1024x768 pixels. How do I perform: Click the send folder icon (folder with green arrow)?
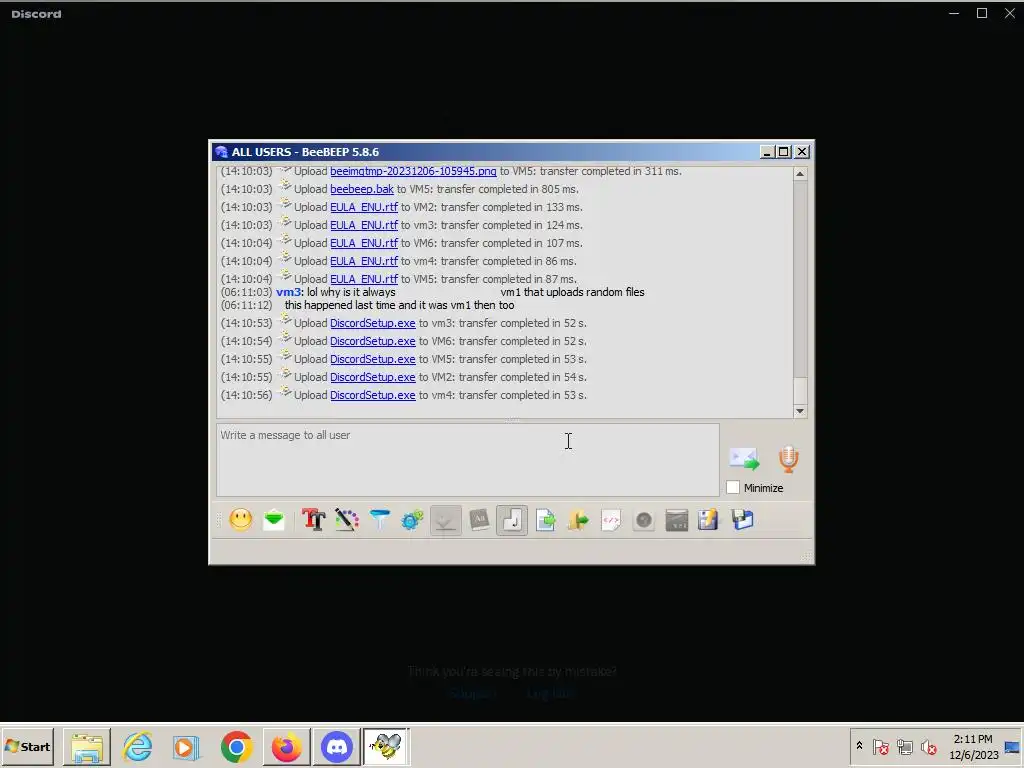(578, 520)
